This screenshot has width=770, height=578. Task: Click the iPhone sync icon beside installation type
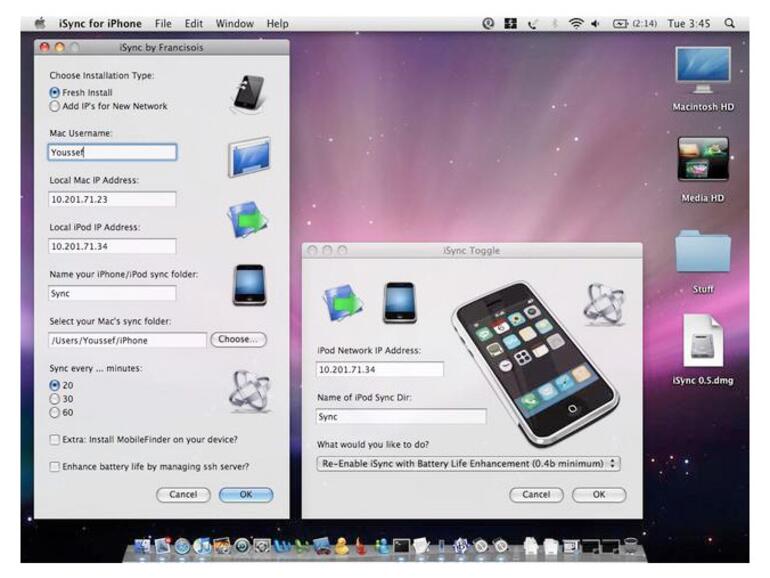tap(249, 93)
